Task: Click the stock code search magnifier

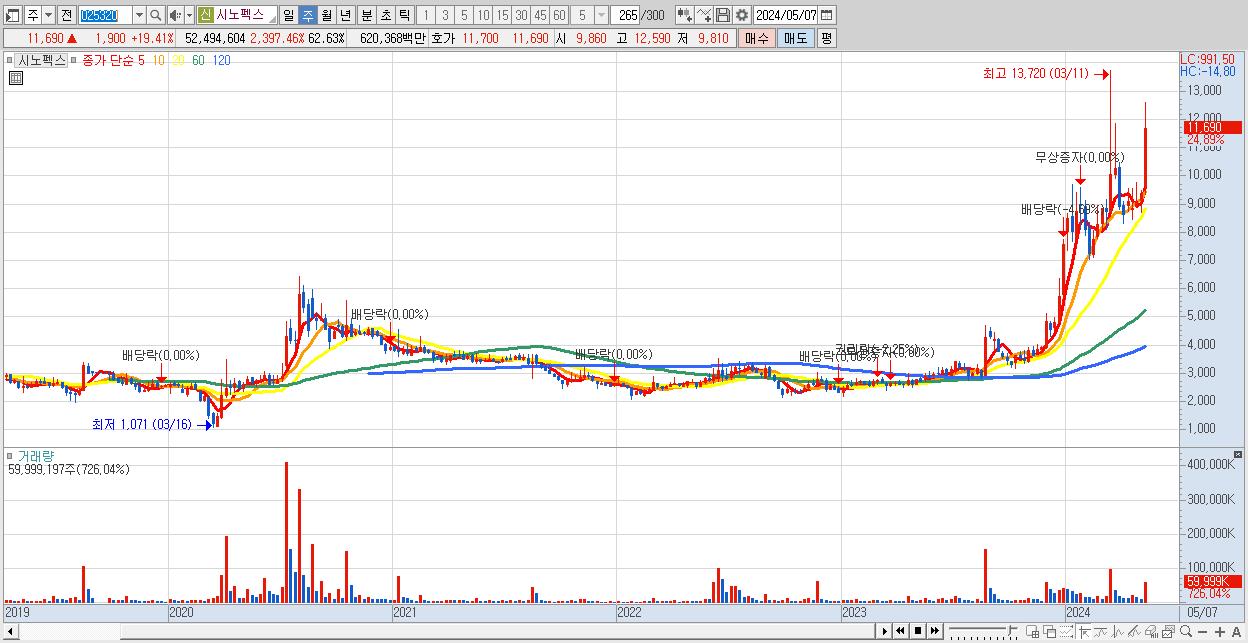Action: 156,15
